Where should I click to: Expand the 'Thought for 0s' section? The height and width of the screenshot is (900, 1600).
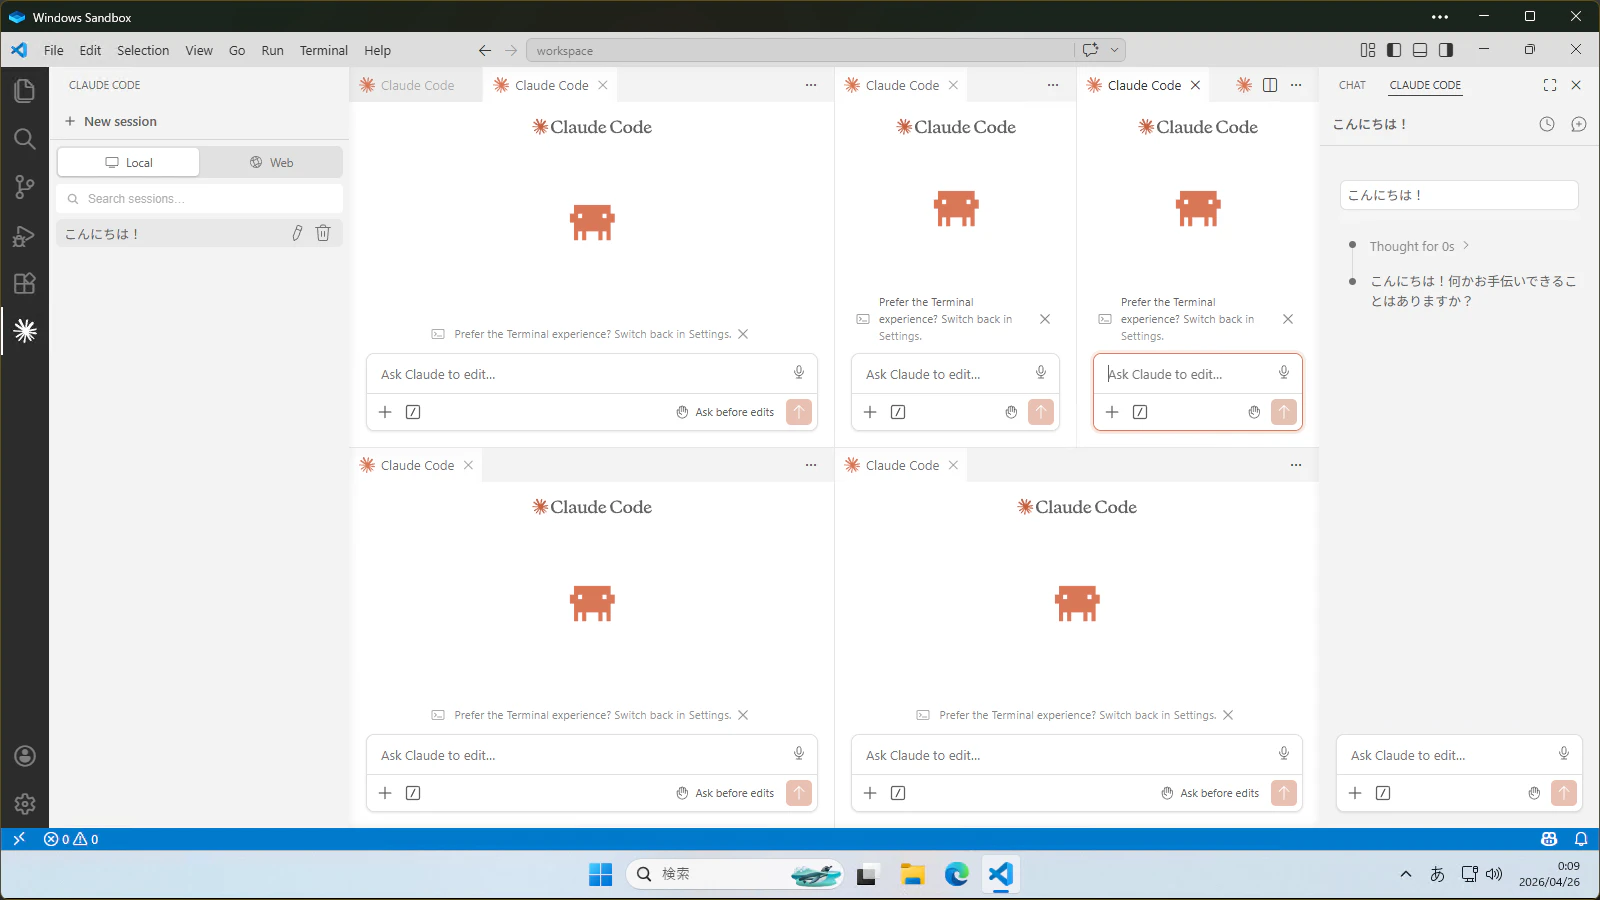coord(1419,246)
